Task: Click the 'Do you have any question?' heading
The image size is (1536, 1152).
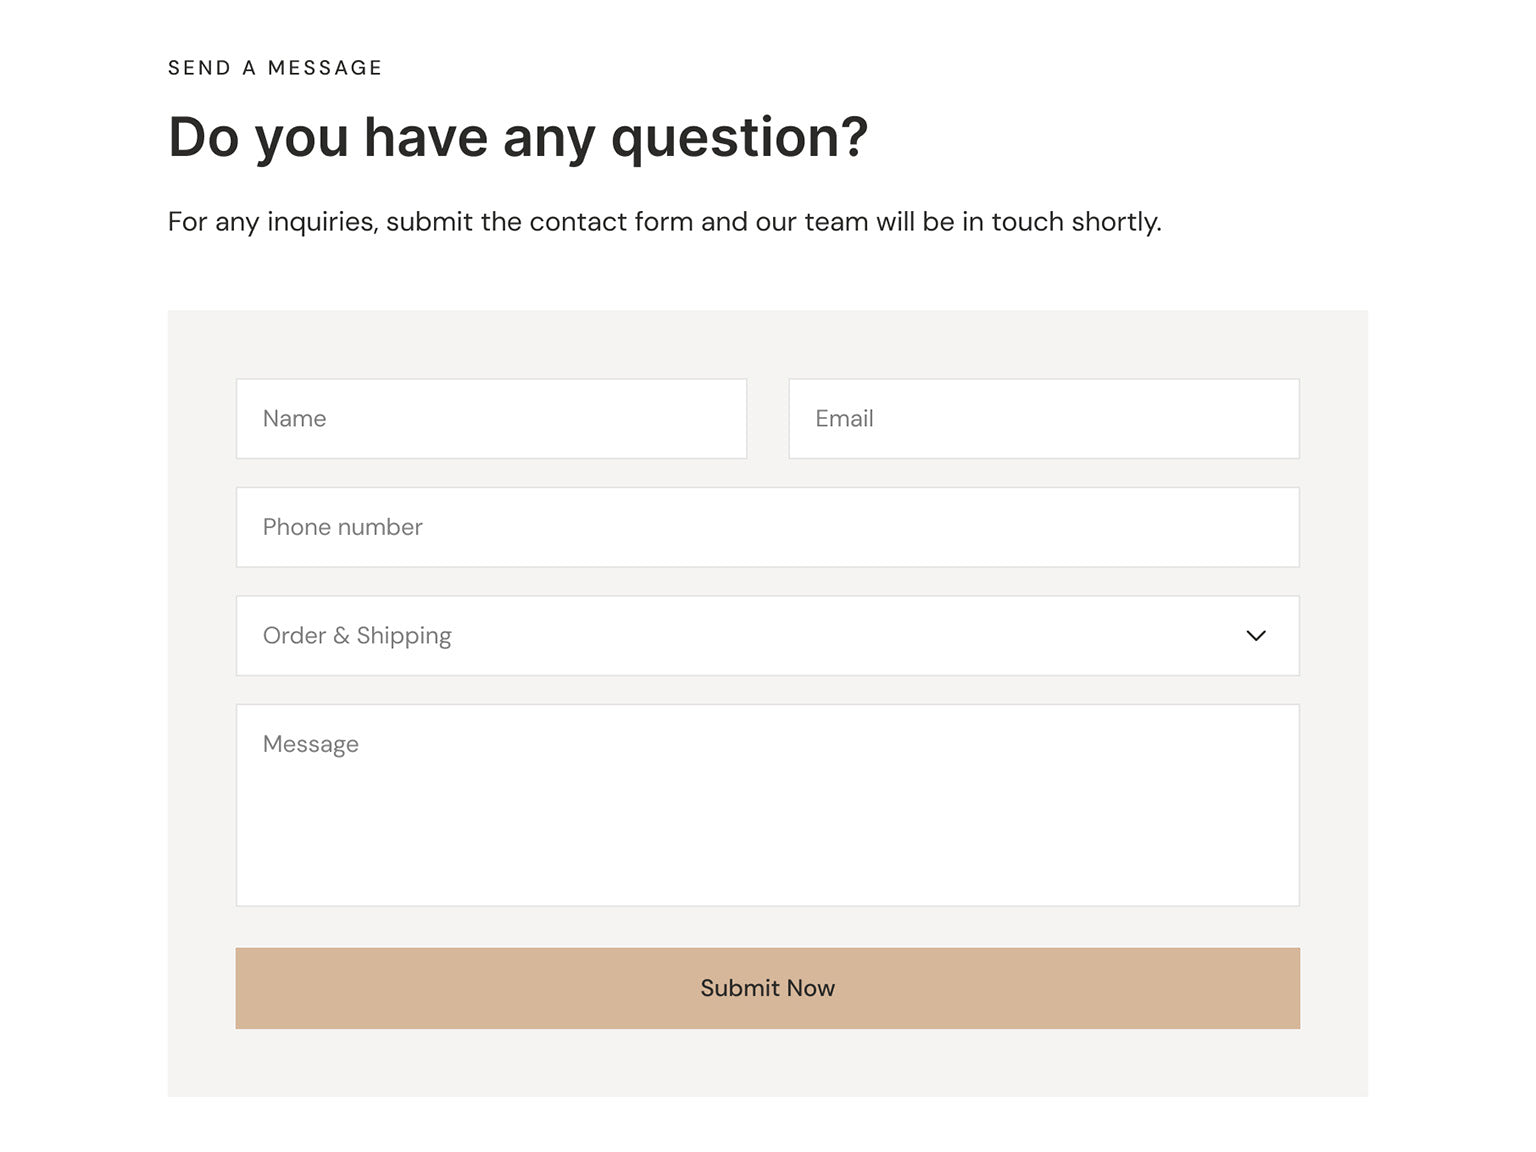Action: click(517, 137)
